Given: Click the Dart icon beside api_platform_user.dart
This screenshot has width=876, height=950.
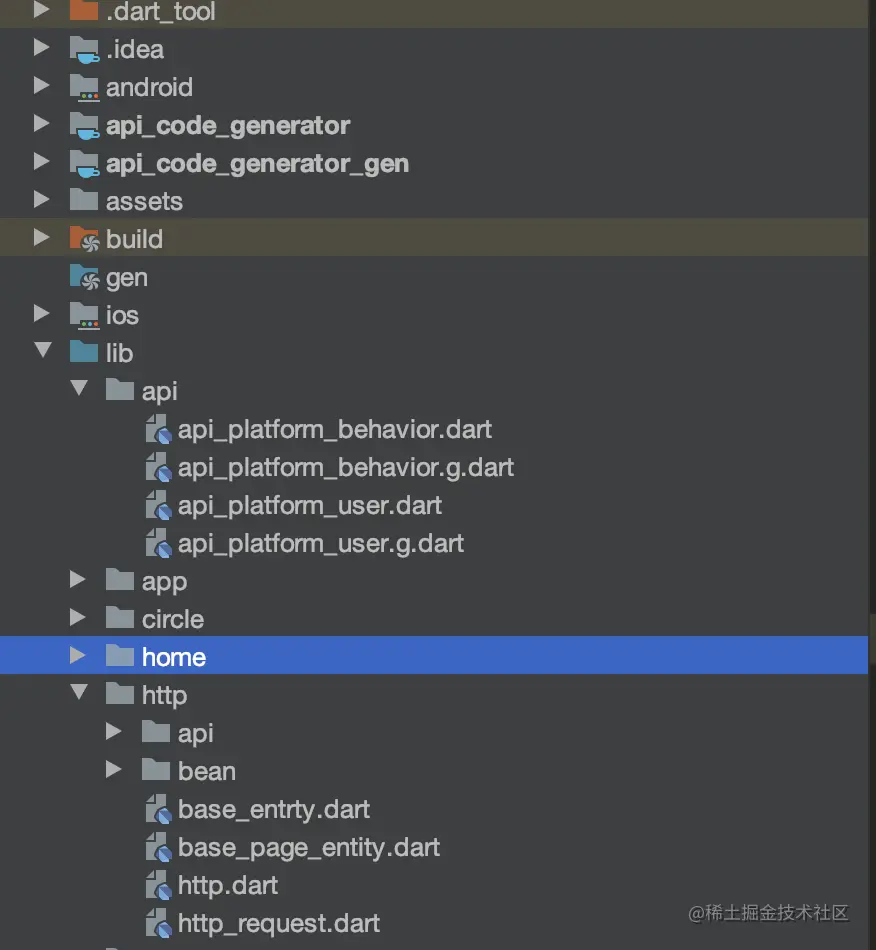Looking at the screenshot, I should point(158,506).
